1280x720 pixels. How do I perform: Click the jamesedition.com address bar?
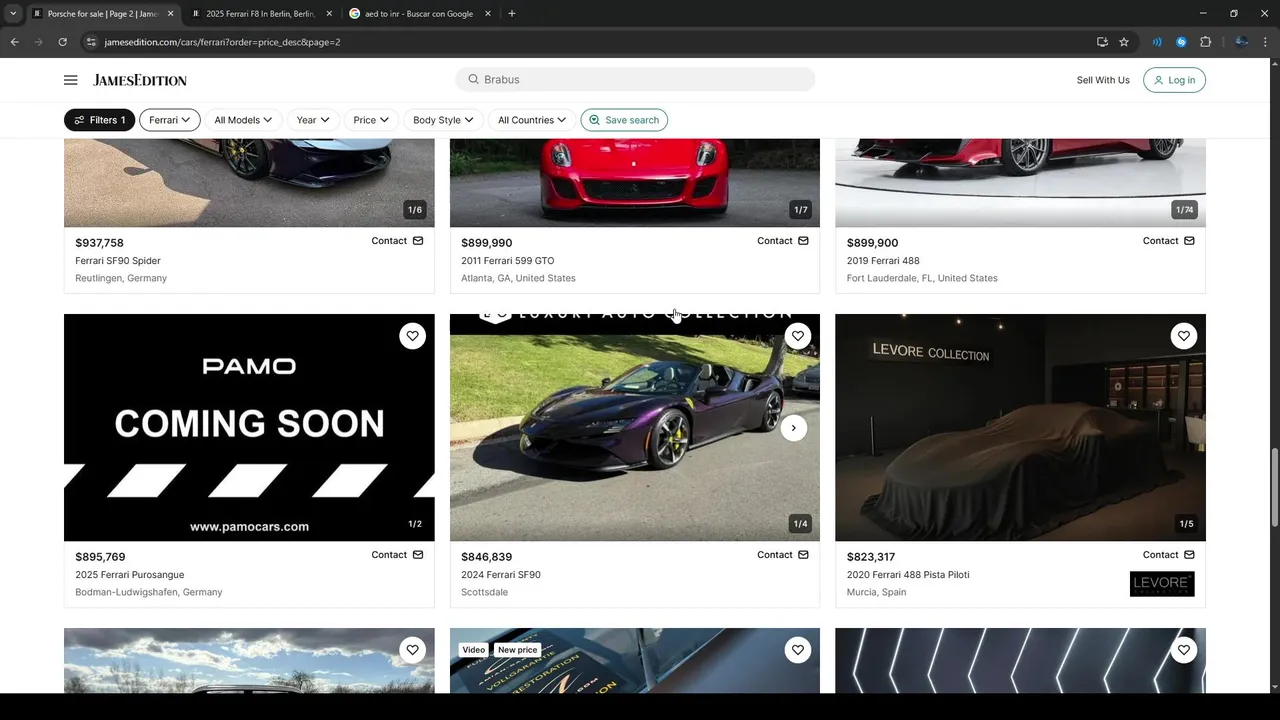coord(590,42)
